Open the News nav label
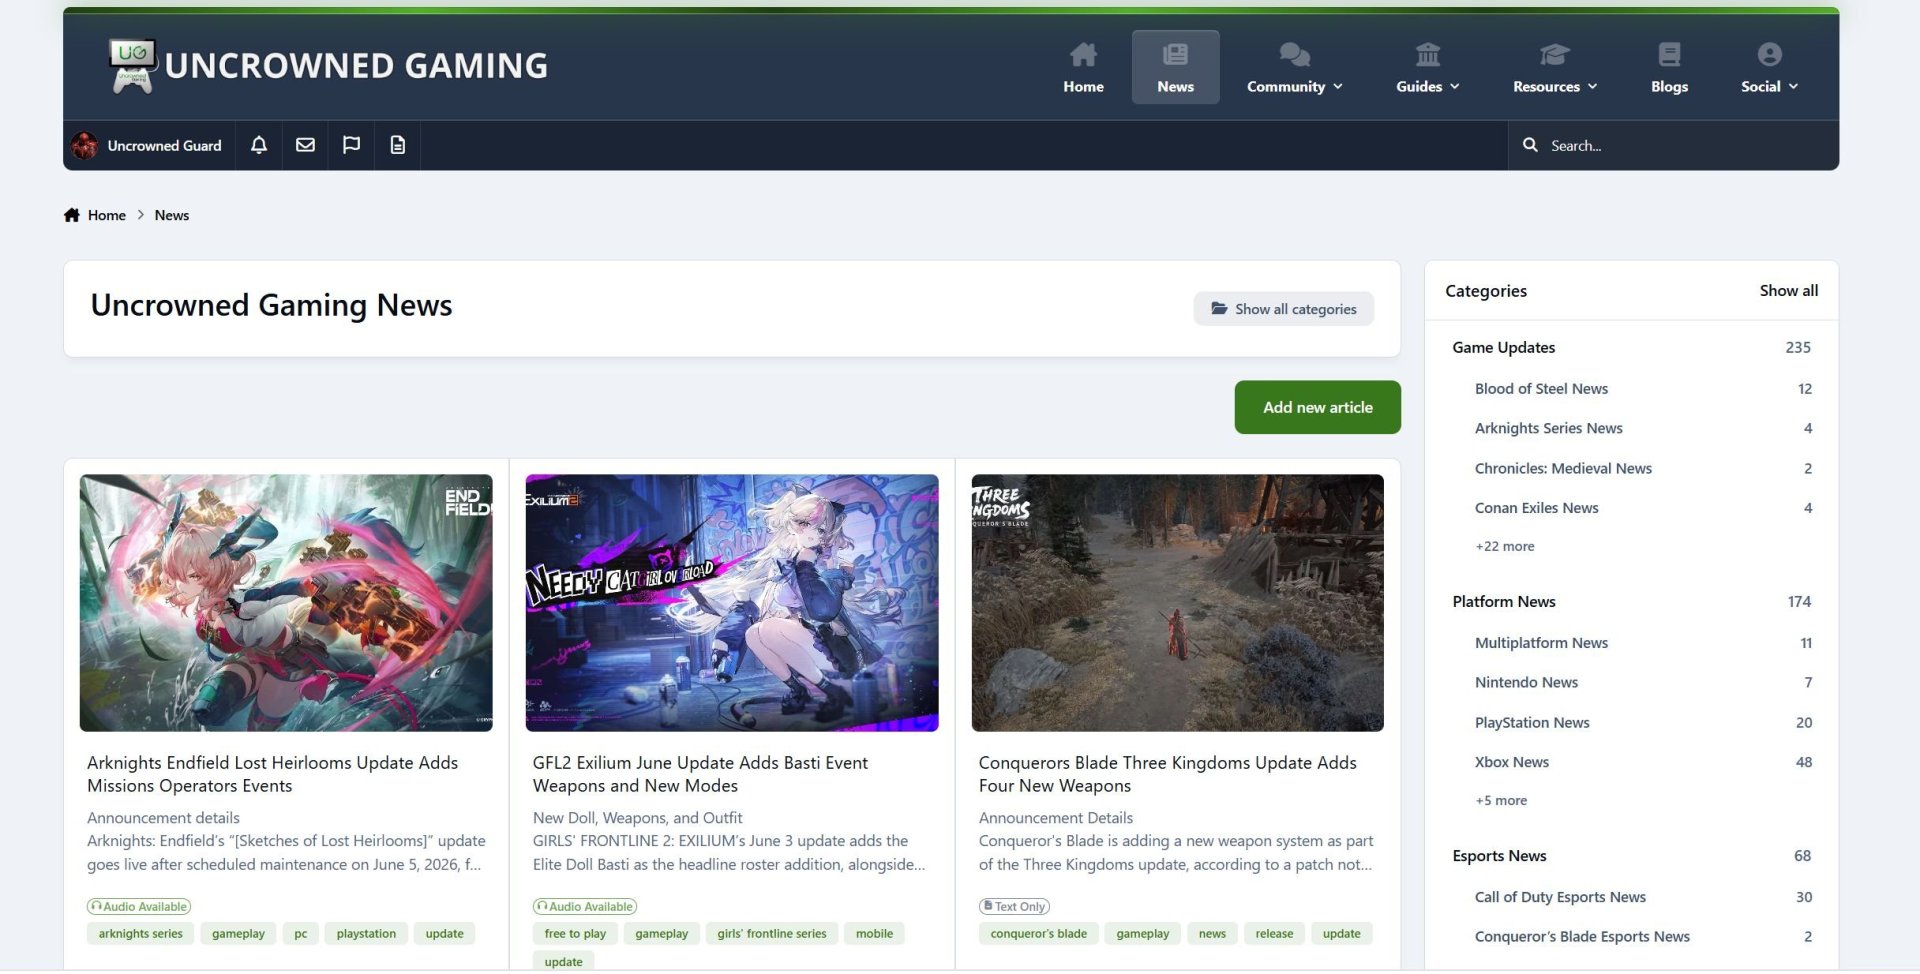1920x974 pixels. pos(1175,87)
